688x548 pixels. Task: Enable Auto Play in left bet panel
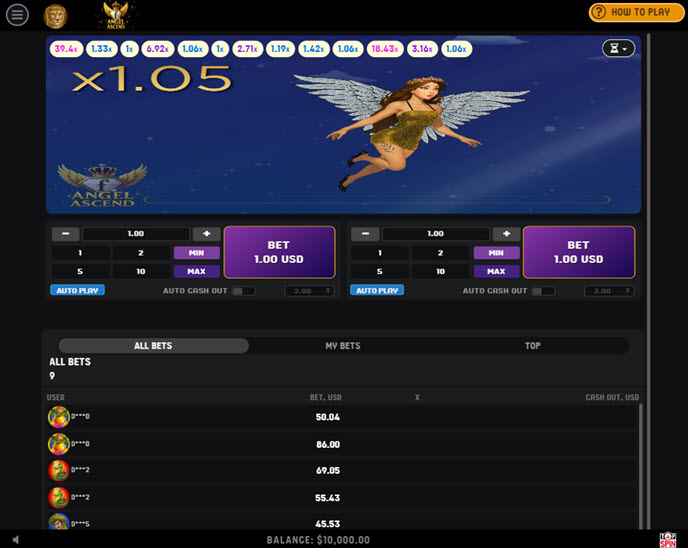click(77, 291)
